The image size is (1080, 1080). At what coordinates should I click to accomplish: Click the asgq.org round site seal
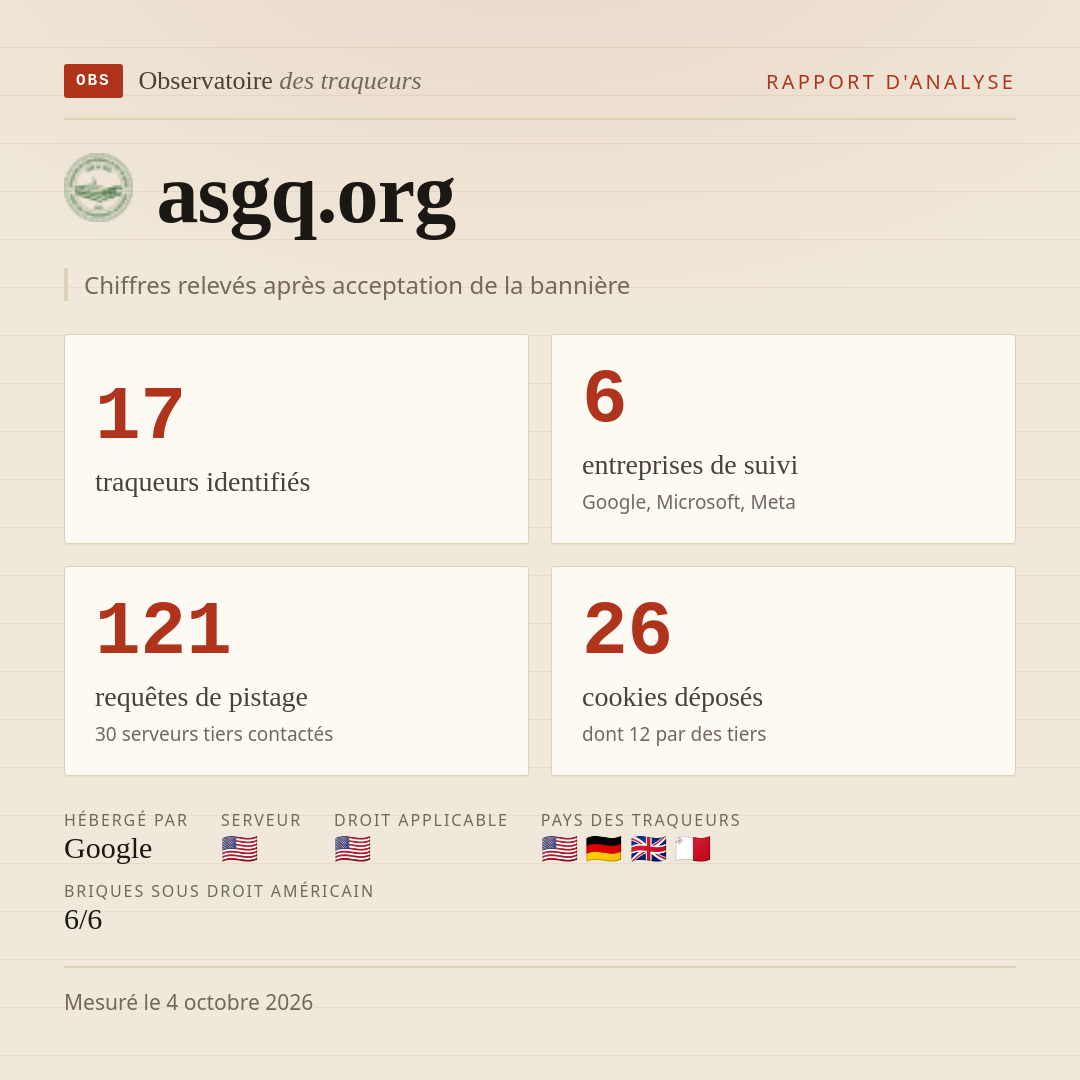point(98,187)
